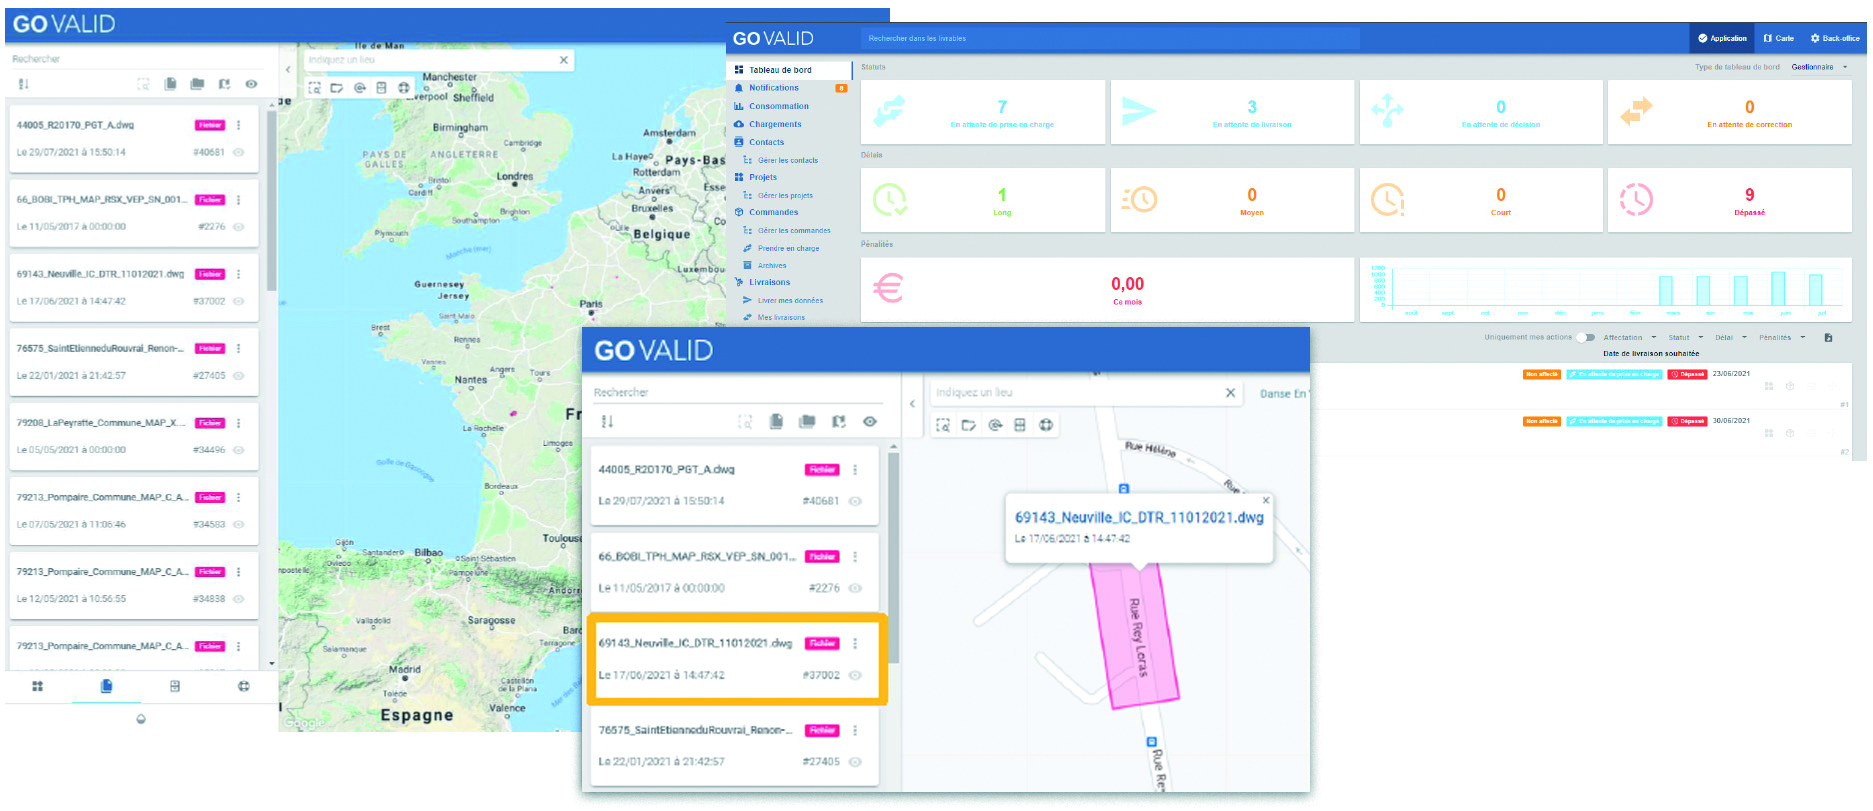
Task: Click the split-square tool on the France map toolbar
Action: (381, 88)
